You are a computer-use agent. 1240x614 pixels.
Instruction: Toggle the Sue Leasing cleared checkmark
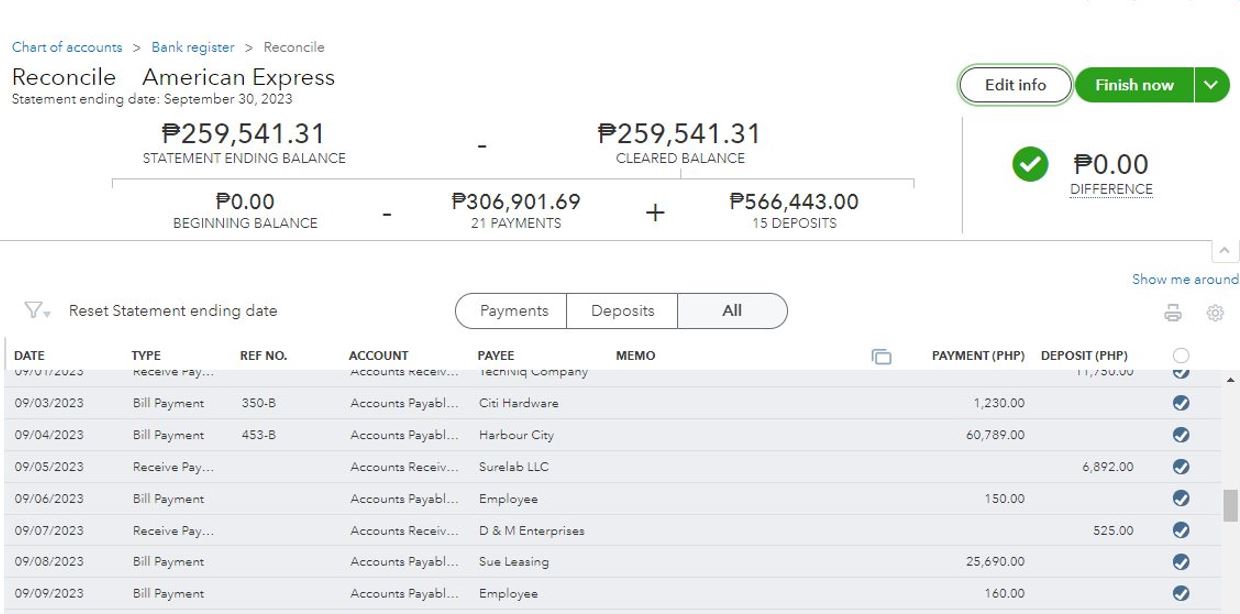coord(1181,562)
